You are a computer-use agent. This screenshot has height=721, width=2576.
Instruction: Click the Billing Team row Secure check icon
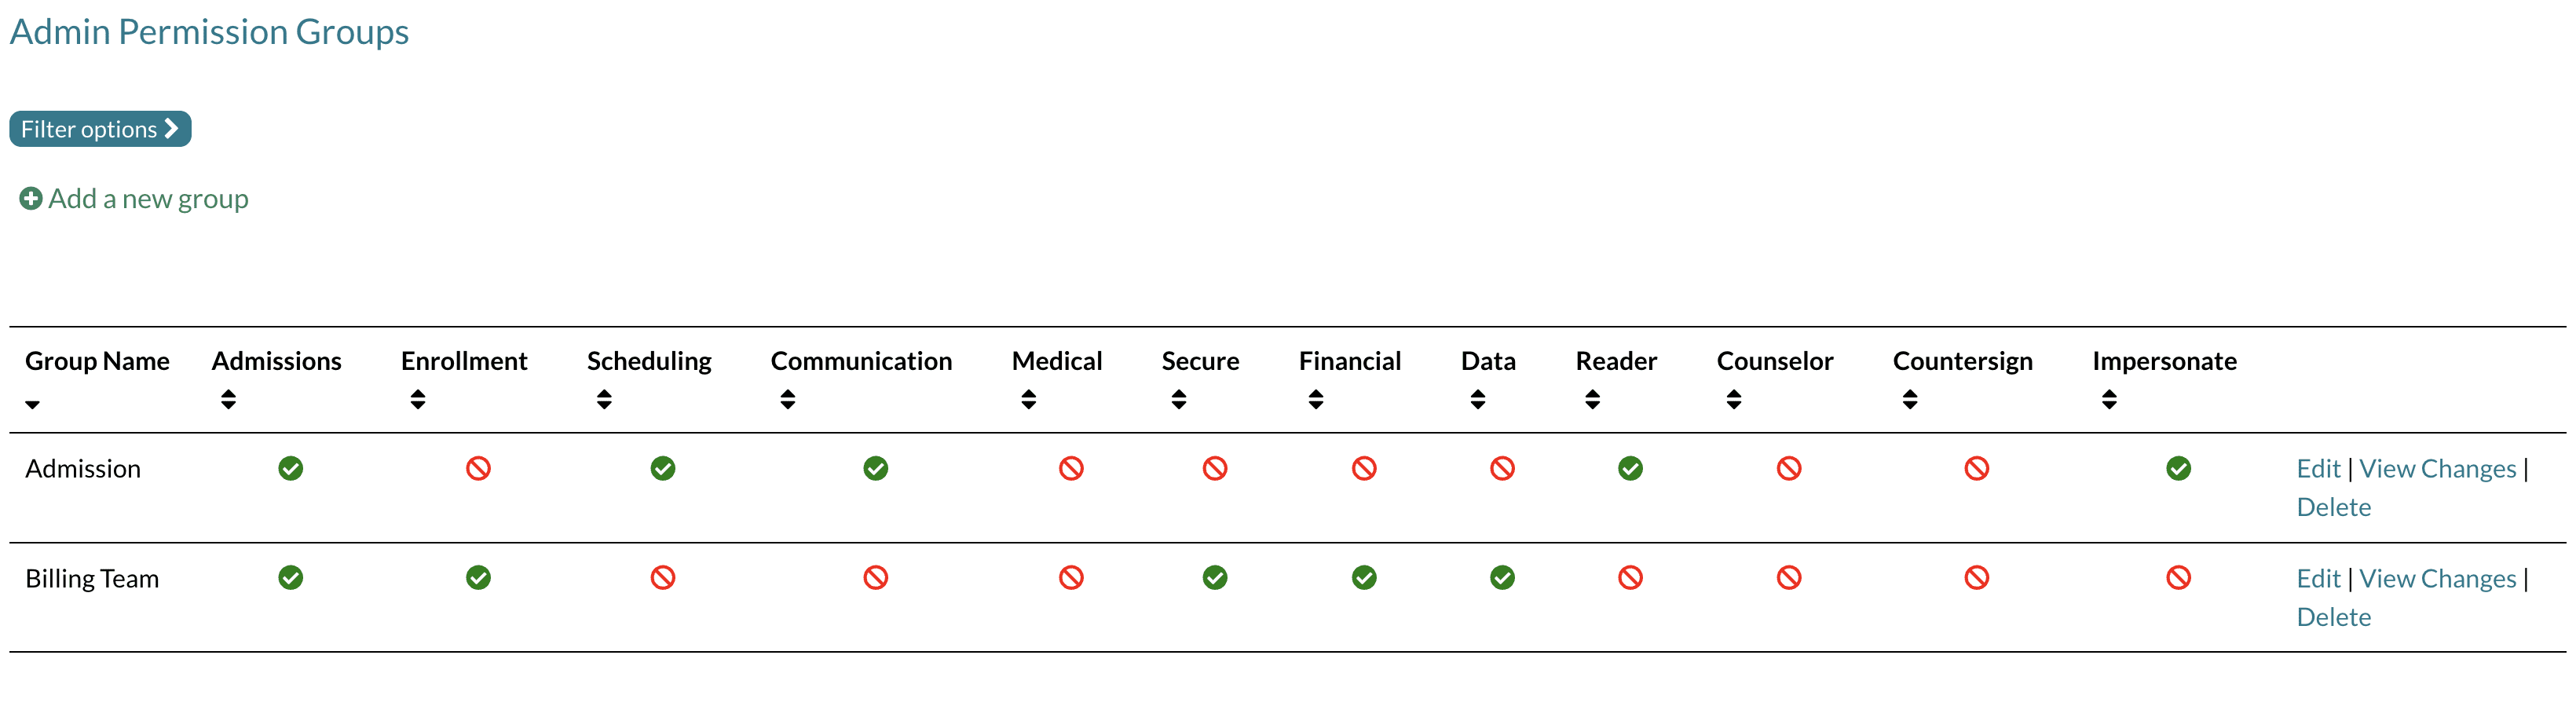1215,578
